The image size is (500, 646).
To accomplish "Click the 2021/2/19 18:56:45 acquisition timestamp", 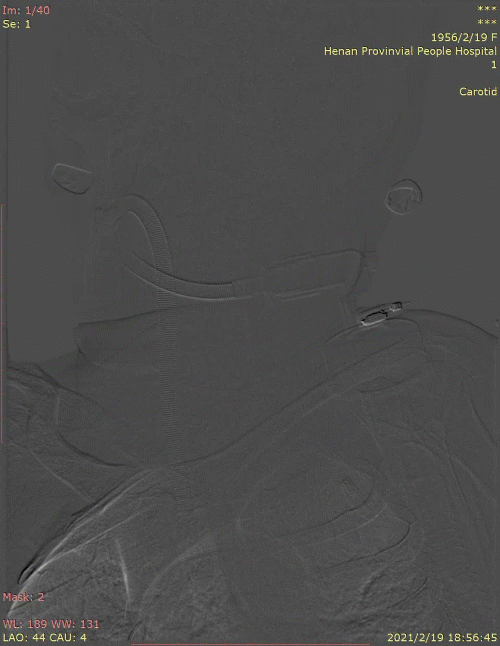I will pyautogui.click(x=442, y=637).
